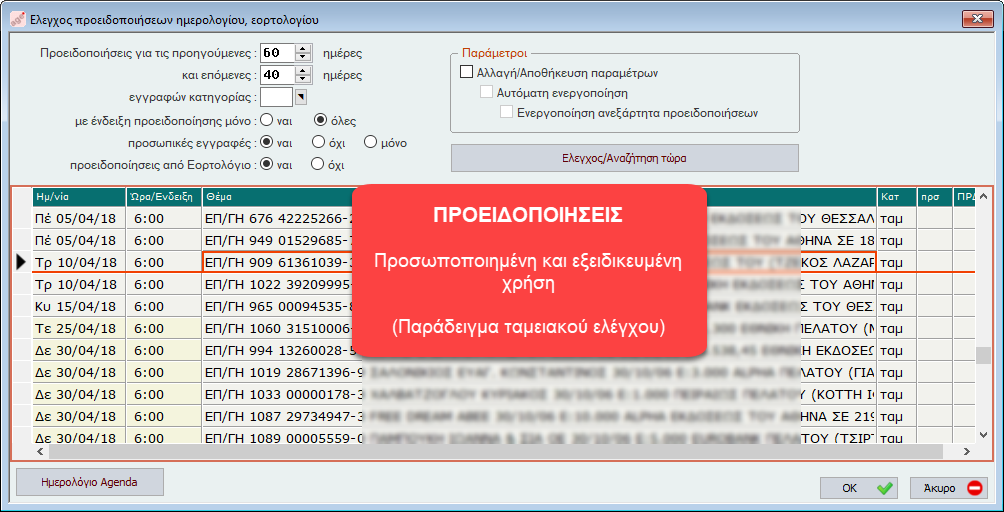This screenshot has width=1004, height=512.
Task: Click the Κατ column header
Action: pos(896,197)
